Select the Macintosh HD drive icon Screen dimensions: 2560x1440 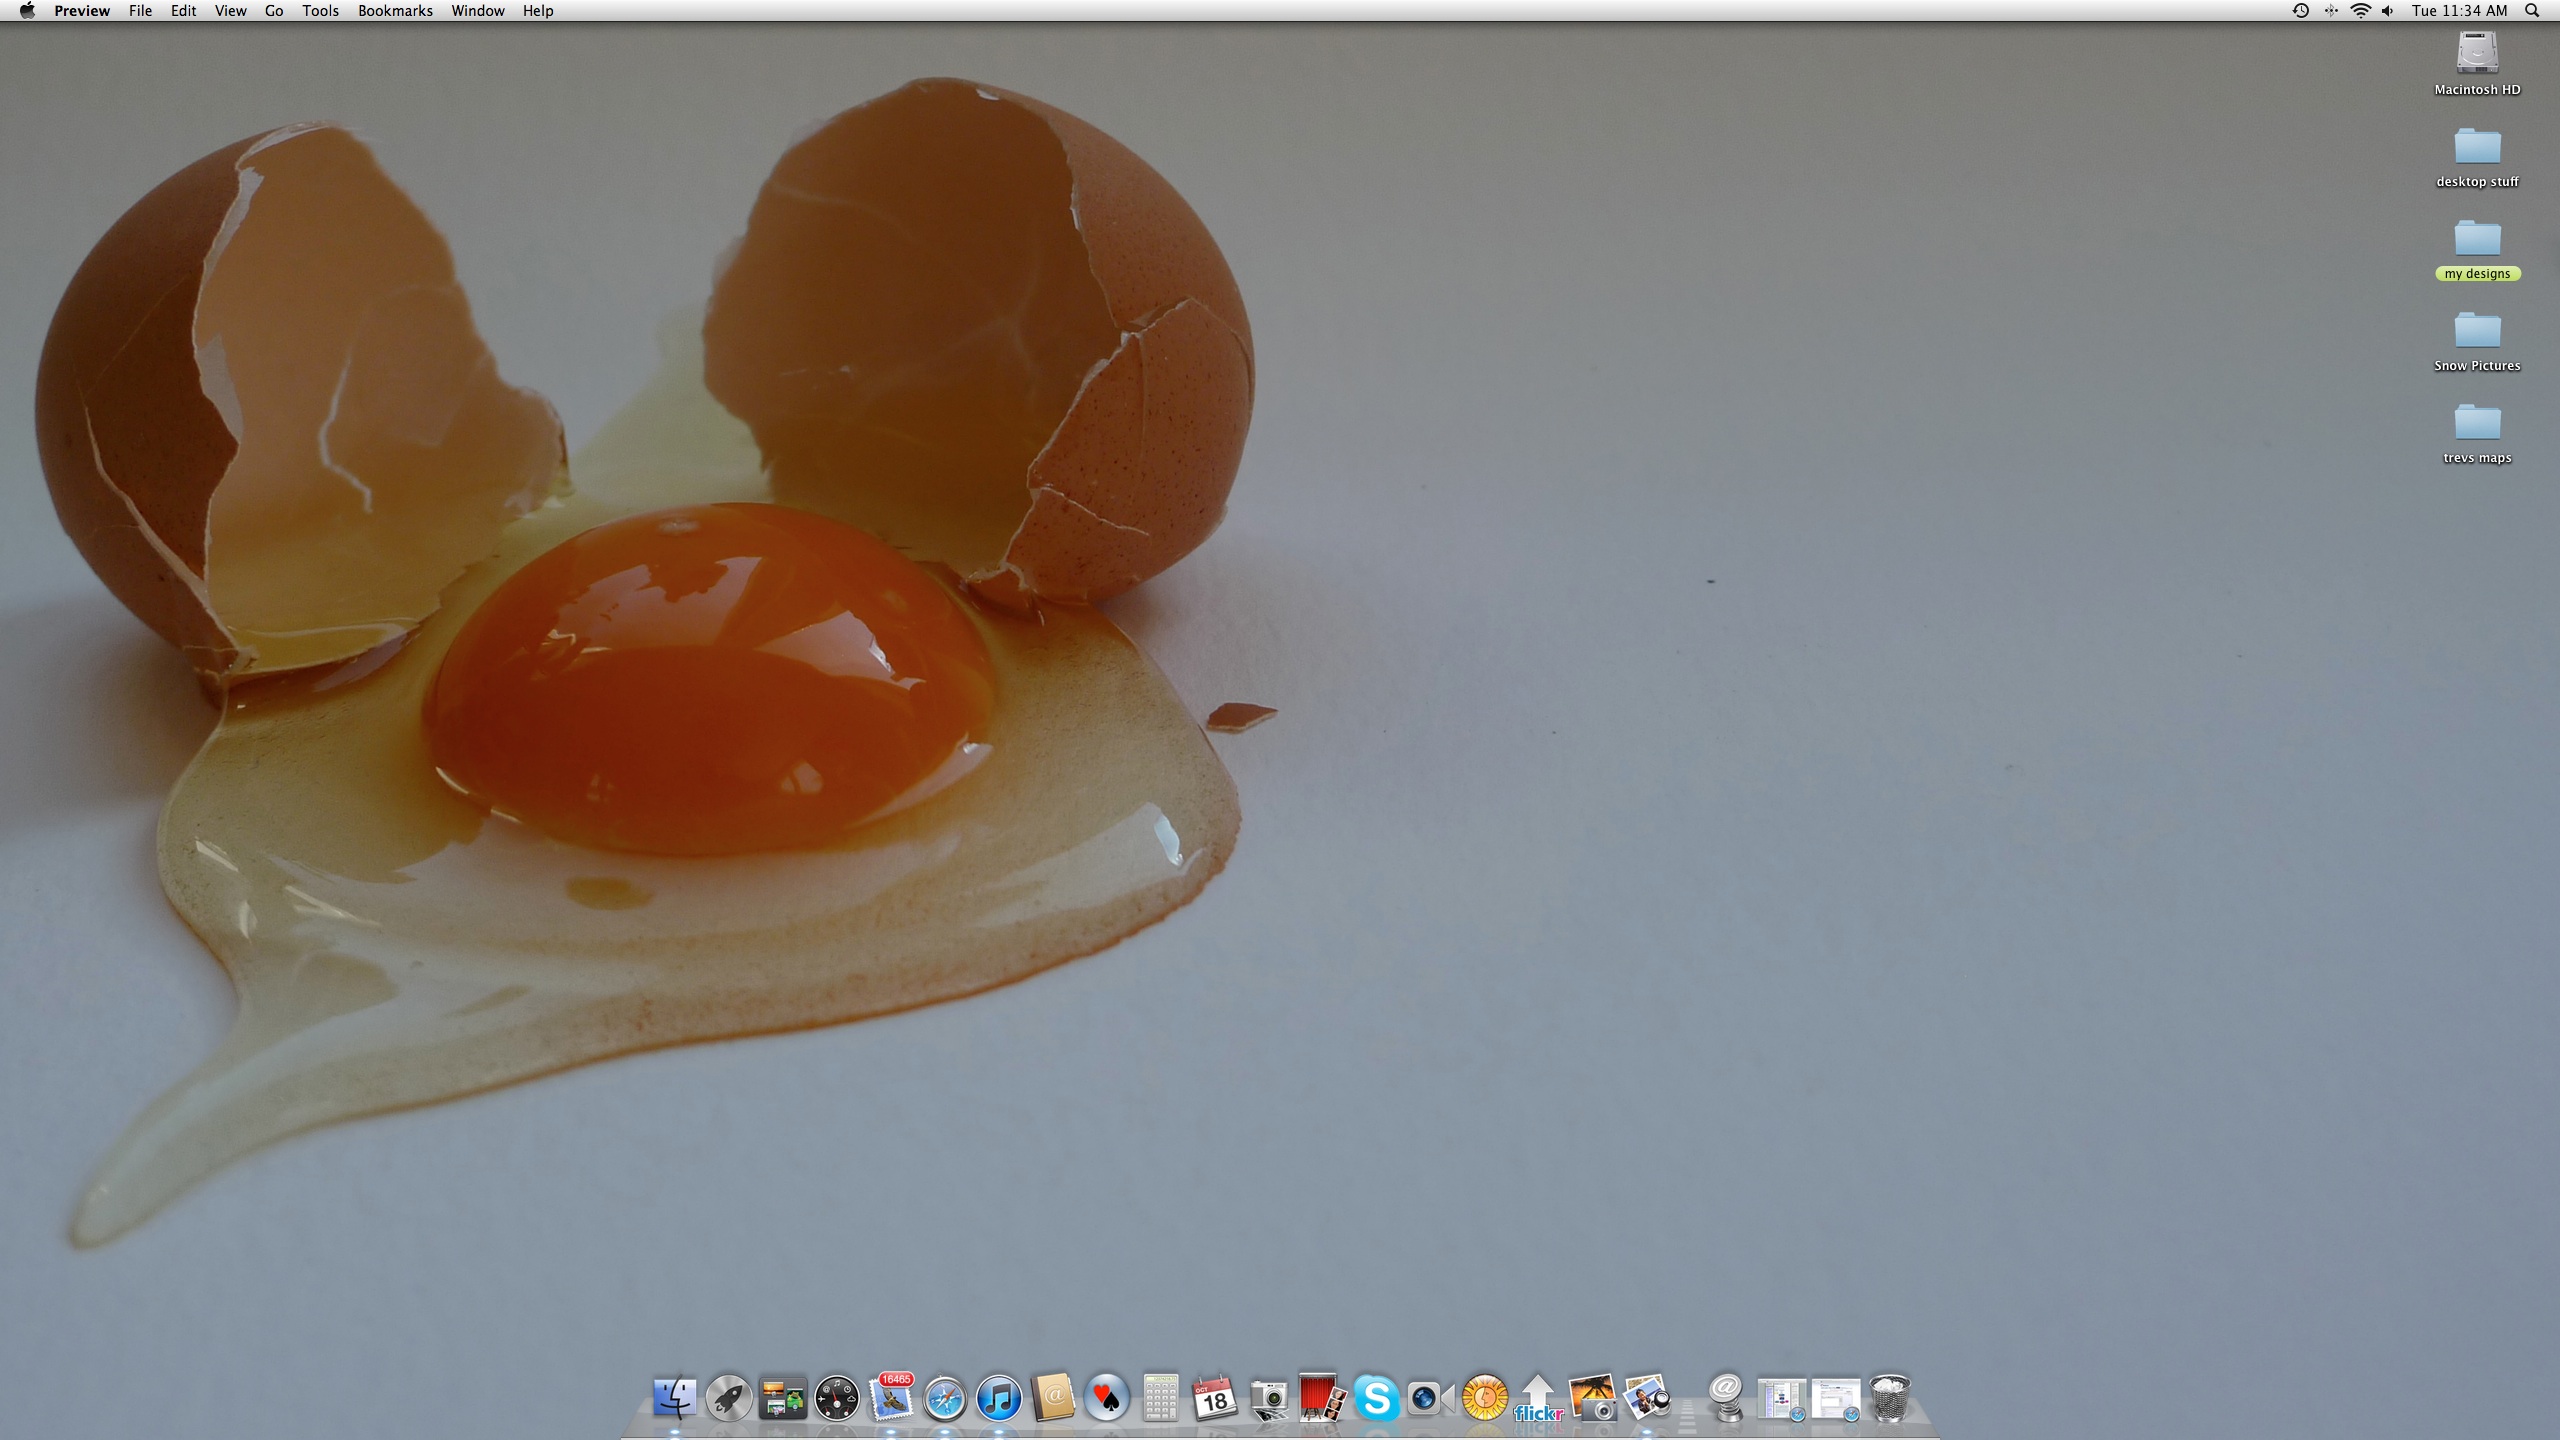[2477, 54]
